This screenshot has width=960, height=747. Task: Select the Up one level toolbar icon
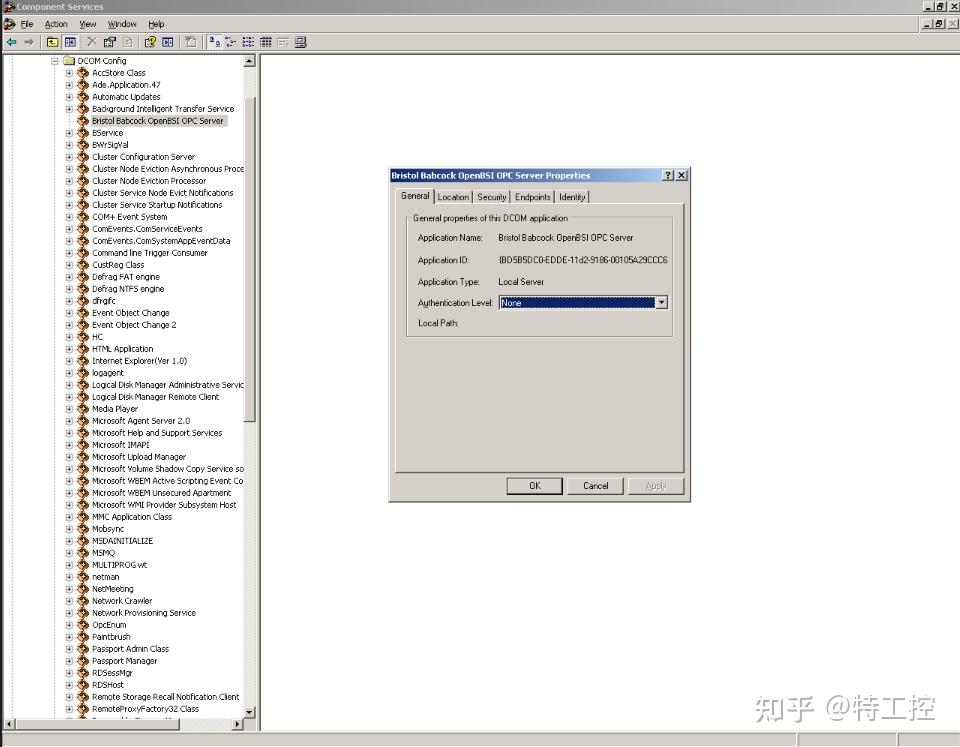tap(51, 42)
